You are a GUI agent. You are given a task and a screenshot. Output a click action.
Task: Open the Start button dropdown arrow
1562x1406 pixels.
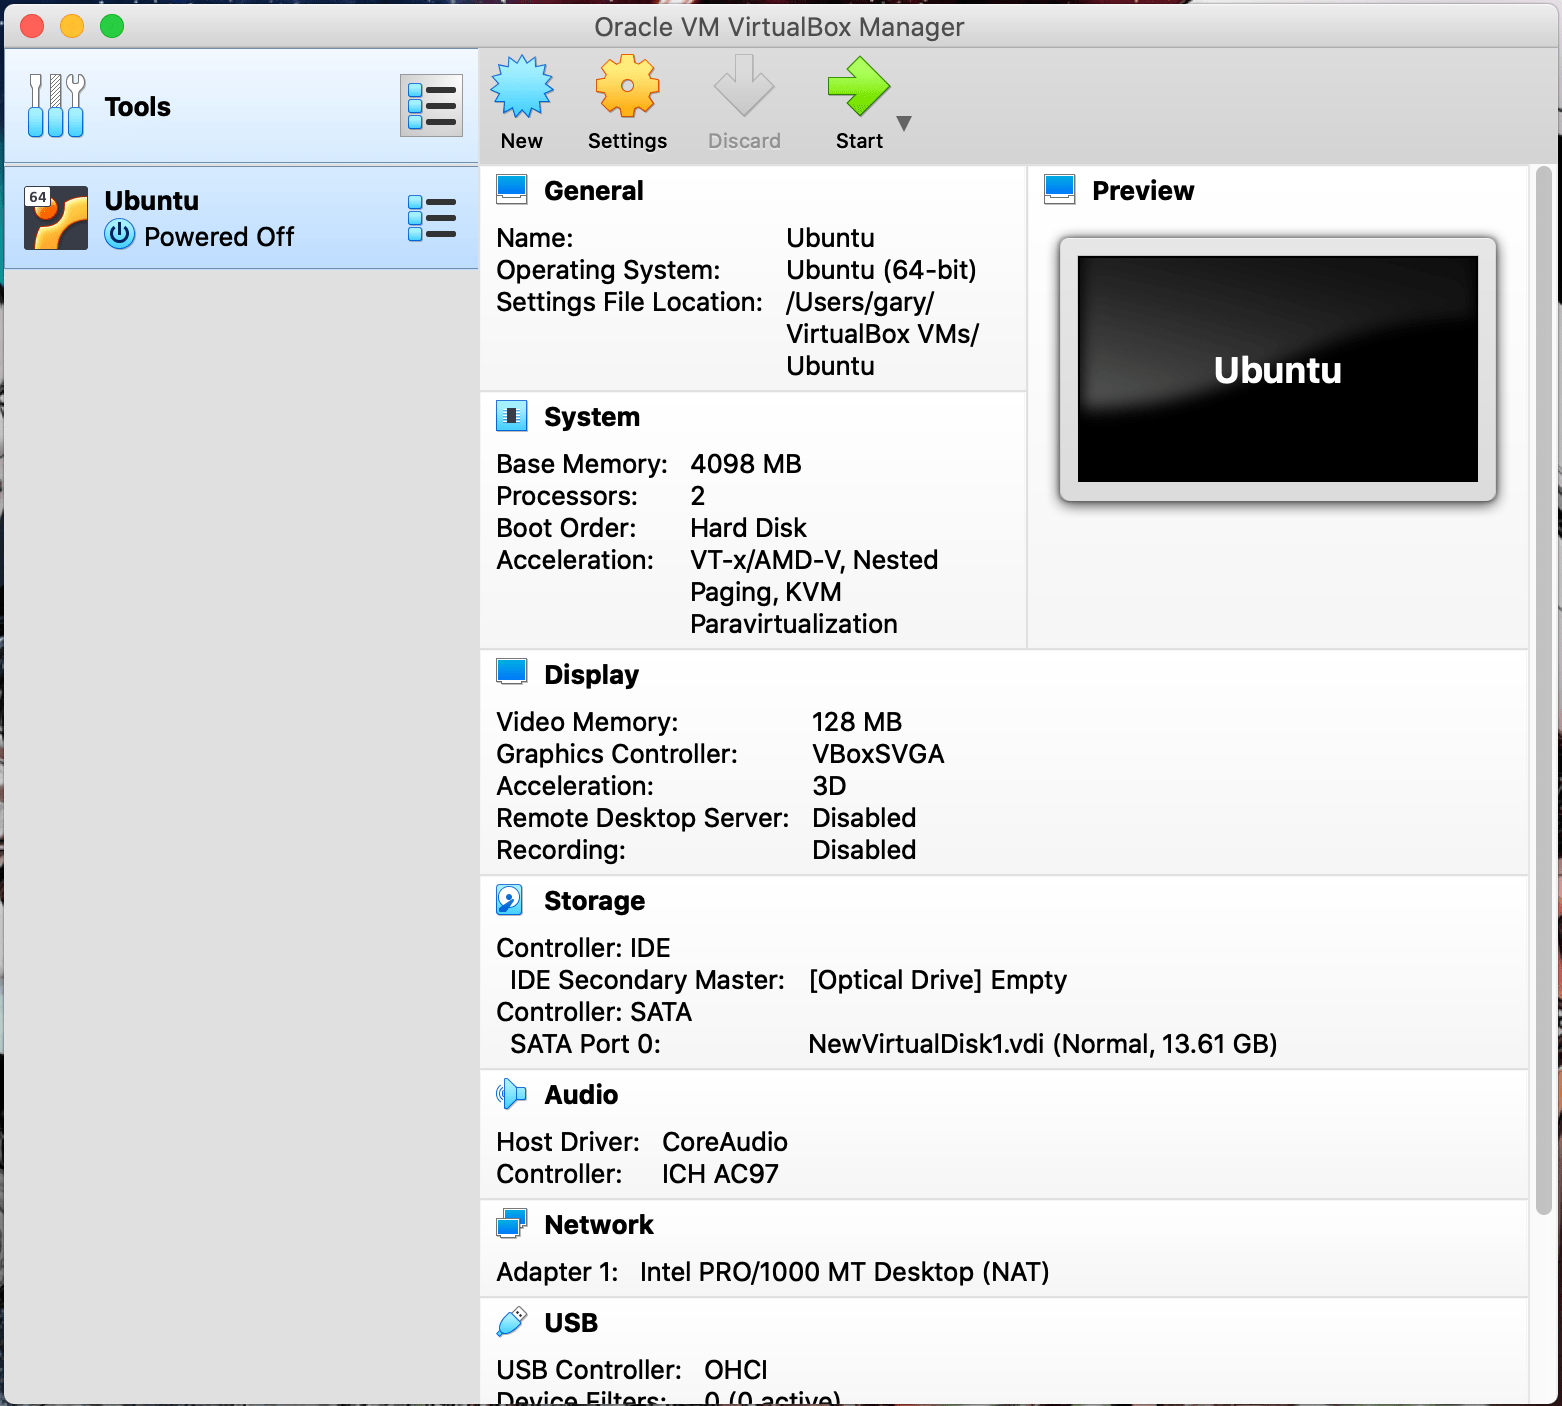point(903,123)
